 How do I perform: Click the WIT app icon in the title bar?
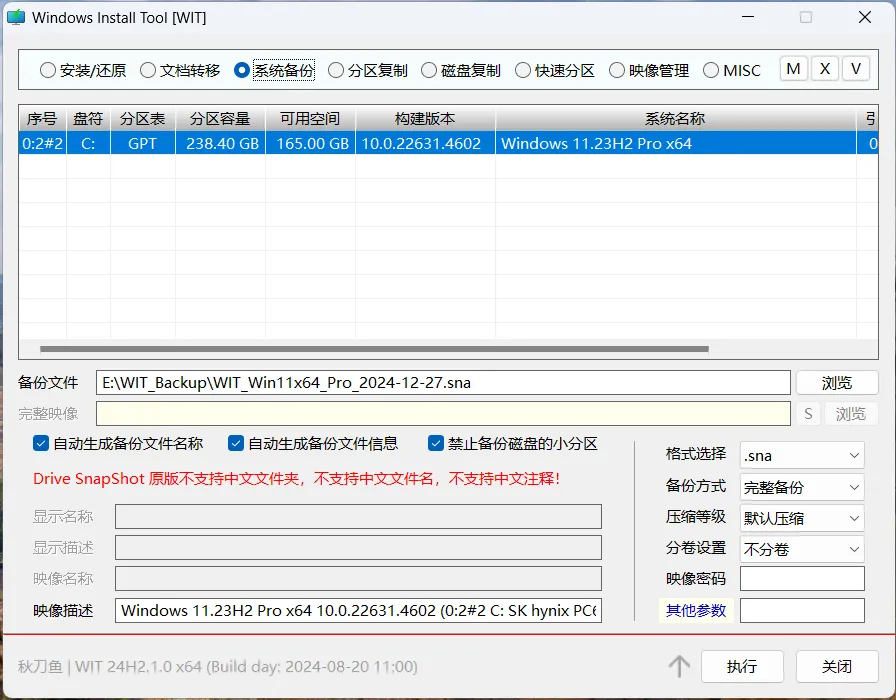click(x=16, y=17)
